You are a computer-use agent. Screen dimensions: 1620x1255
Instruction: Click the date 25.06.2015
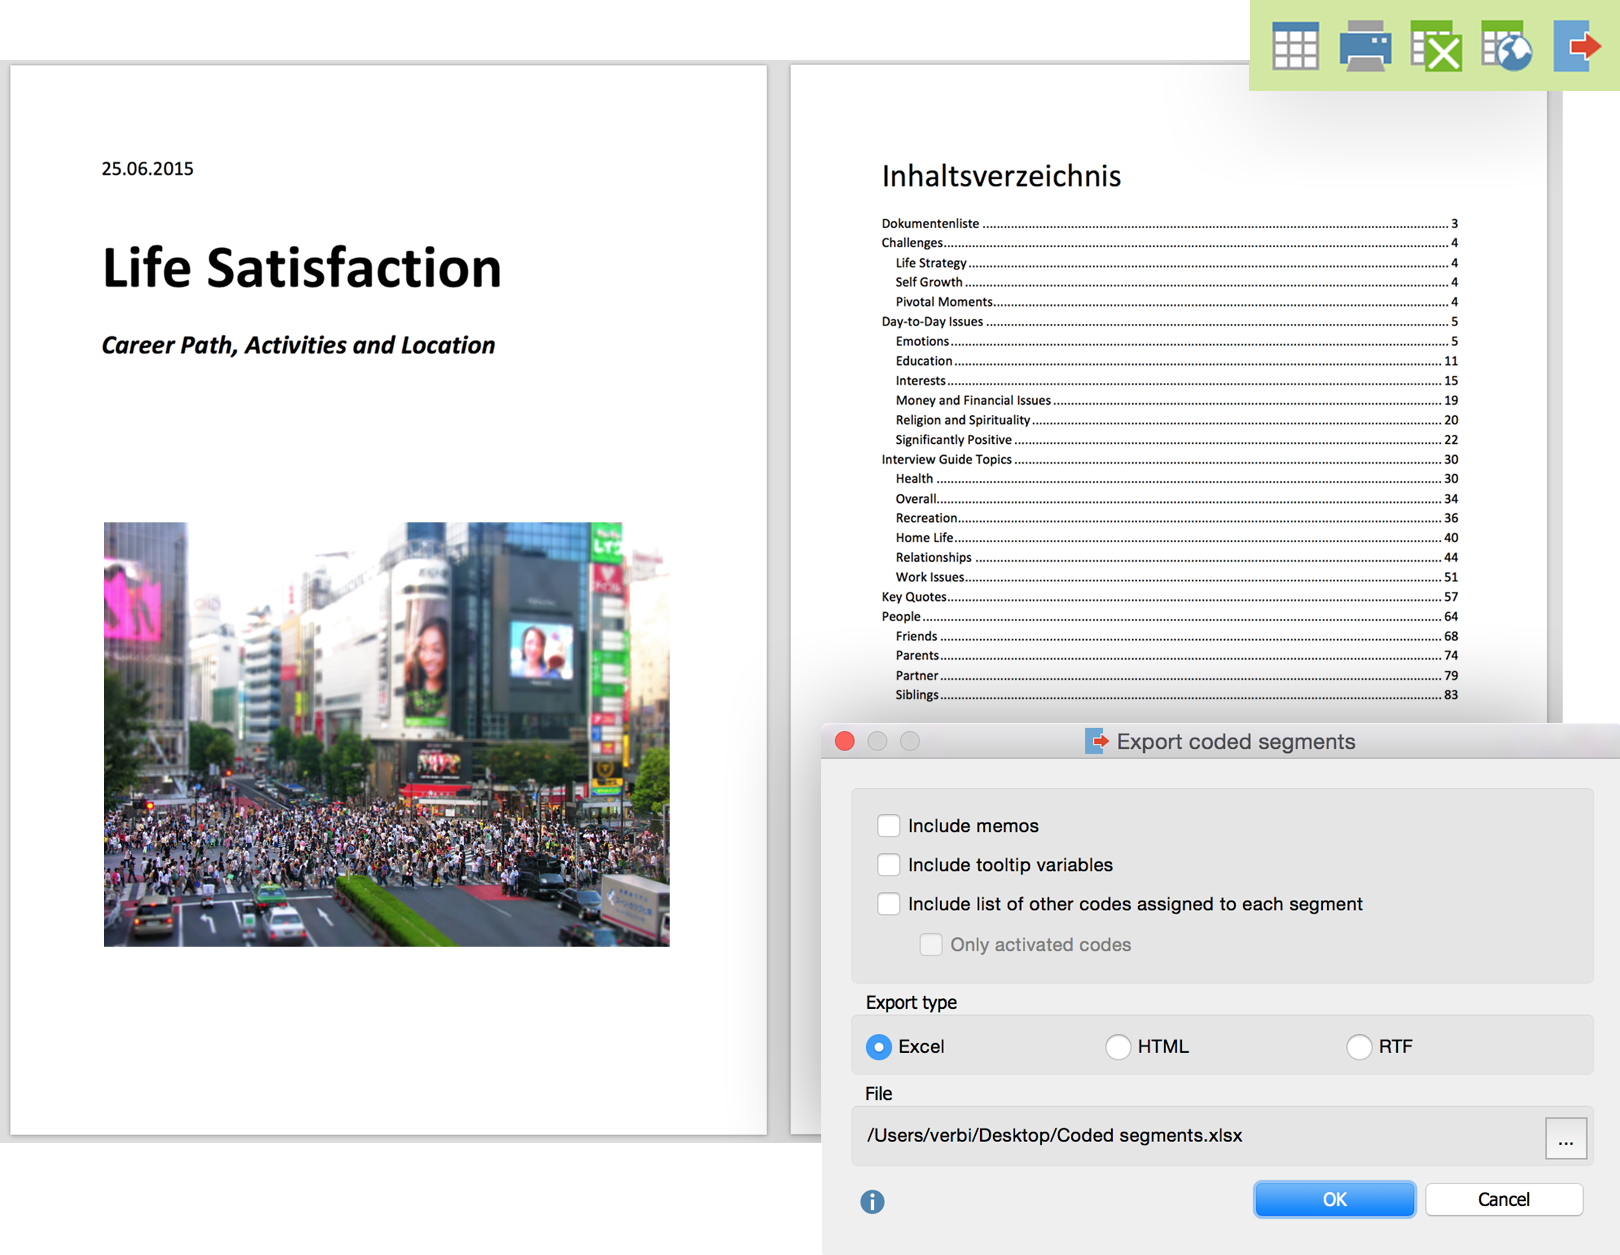[148, 169]
